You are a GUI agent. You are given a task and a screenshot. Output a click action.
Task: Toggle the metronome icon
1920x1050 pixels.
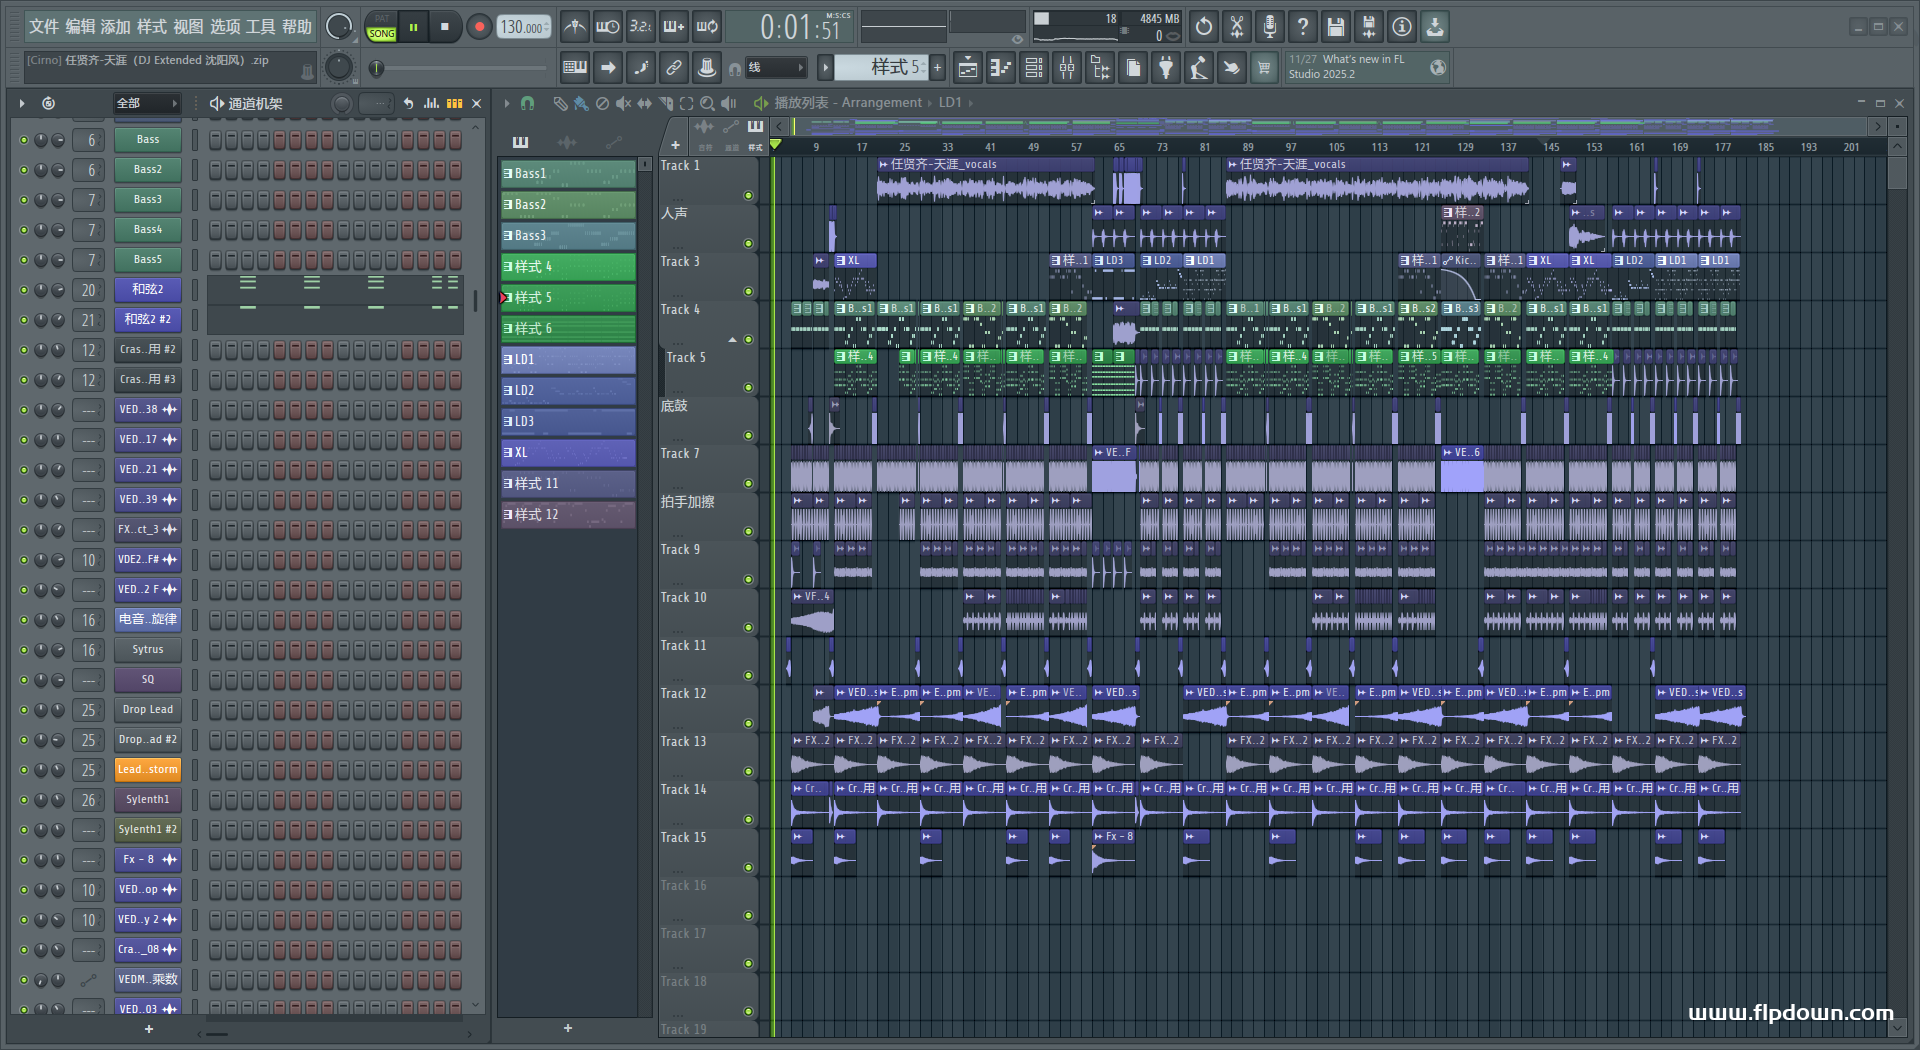(x=574, y=27)
